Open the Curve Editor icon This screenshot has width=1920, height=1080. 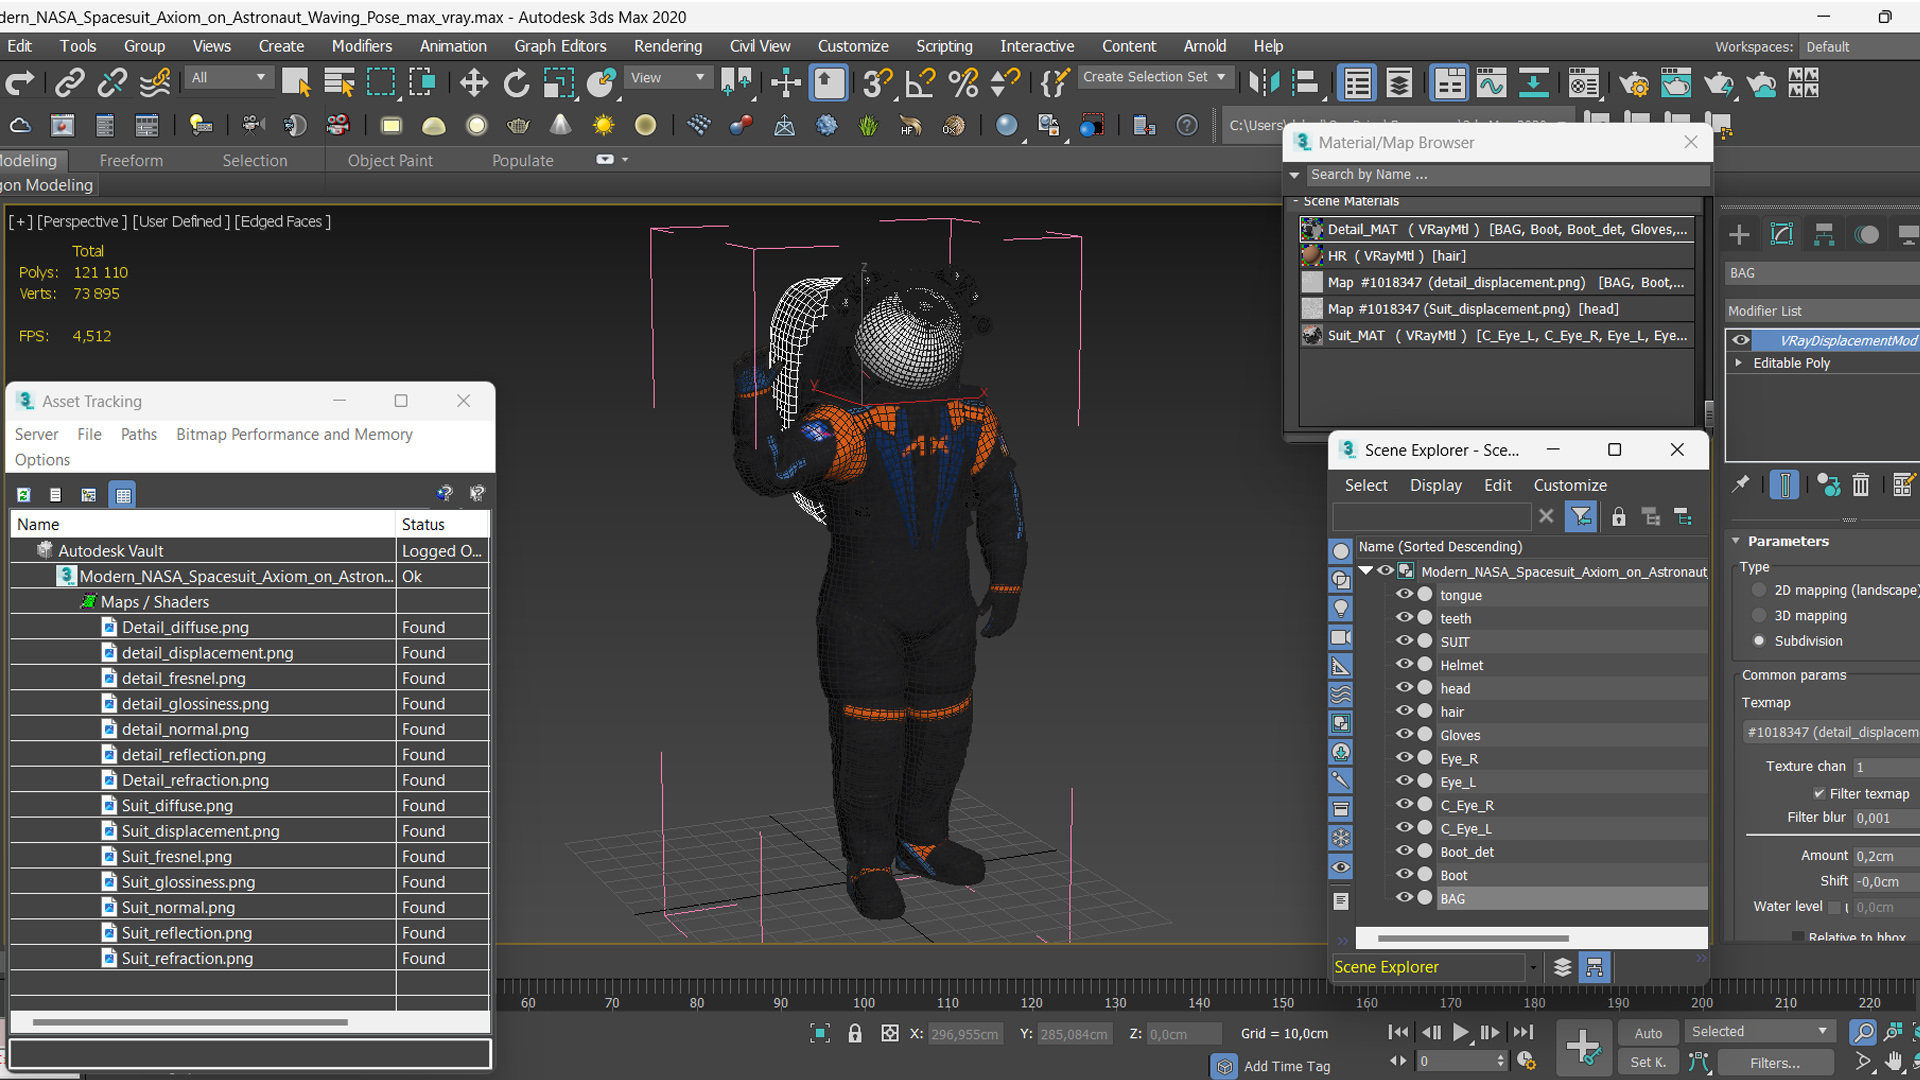[x=1490, y=83]
